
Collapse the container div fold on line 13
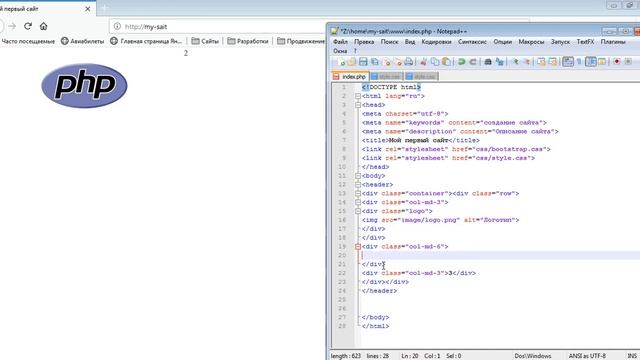coord(358,193)
